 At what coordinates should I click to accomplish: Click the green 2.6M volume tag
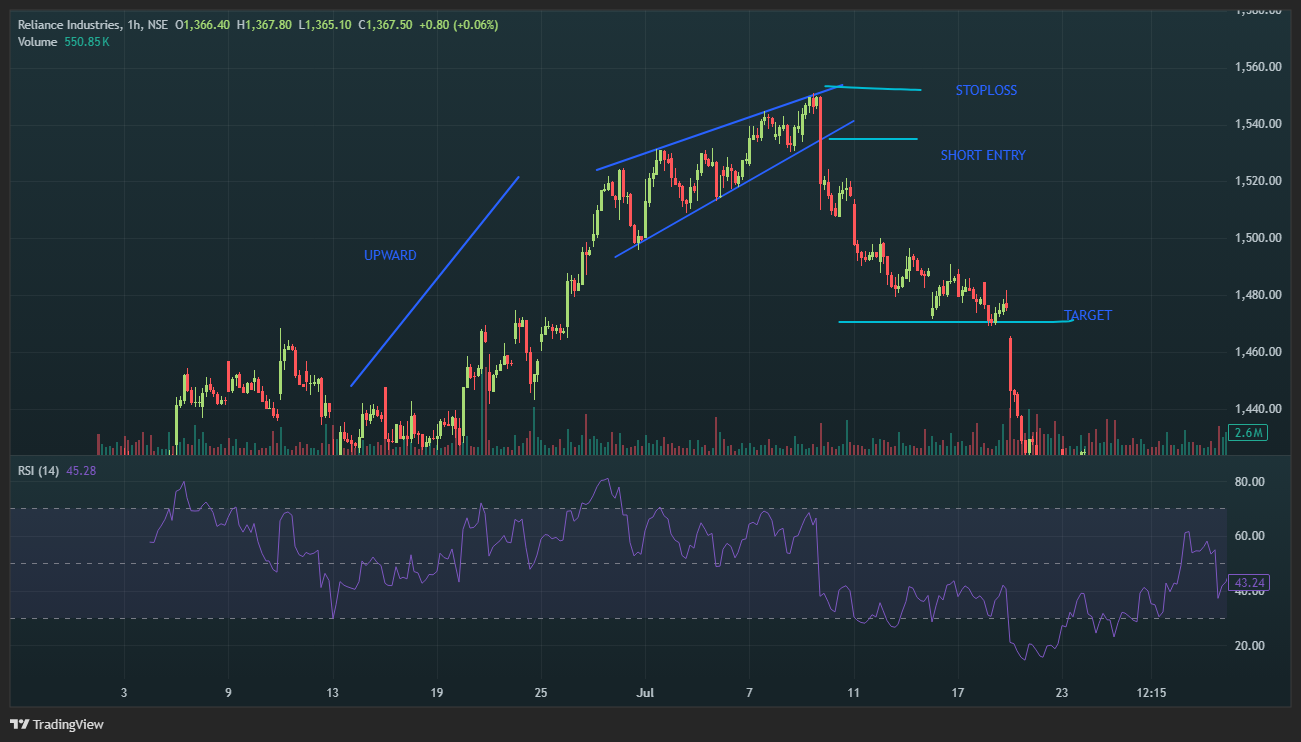tap(1250, 433)
